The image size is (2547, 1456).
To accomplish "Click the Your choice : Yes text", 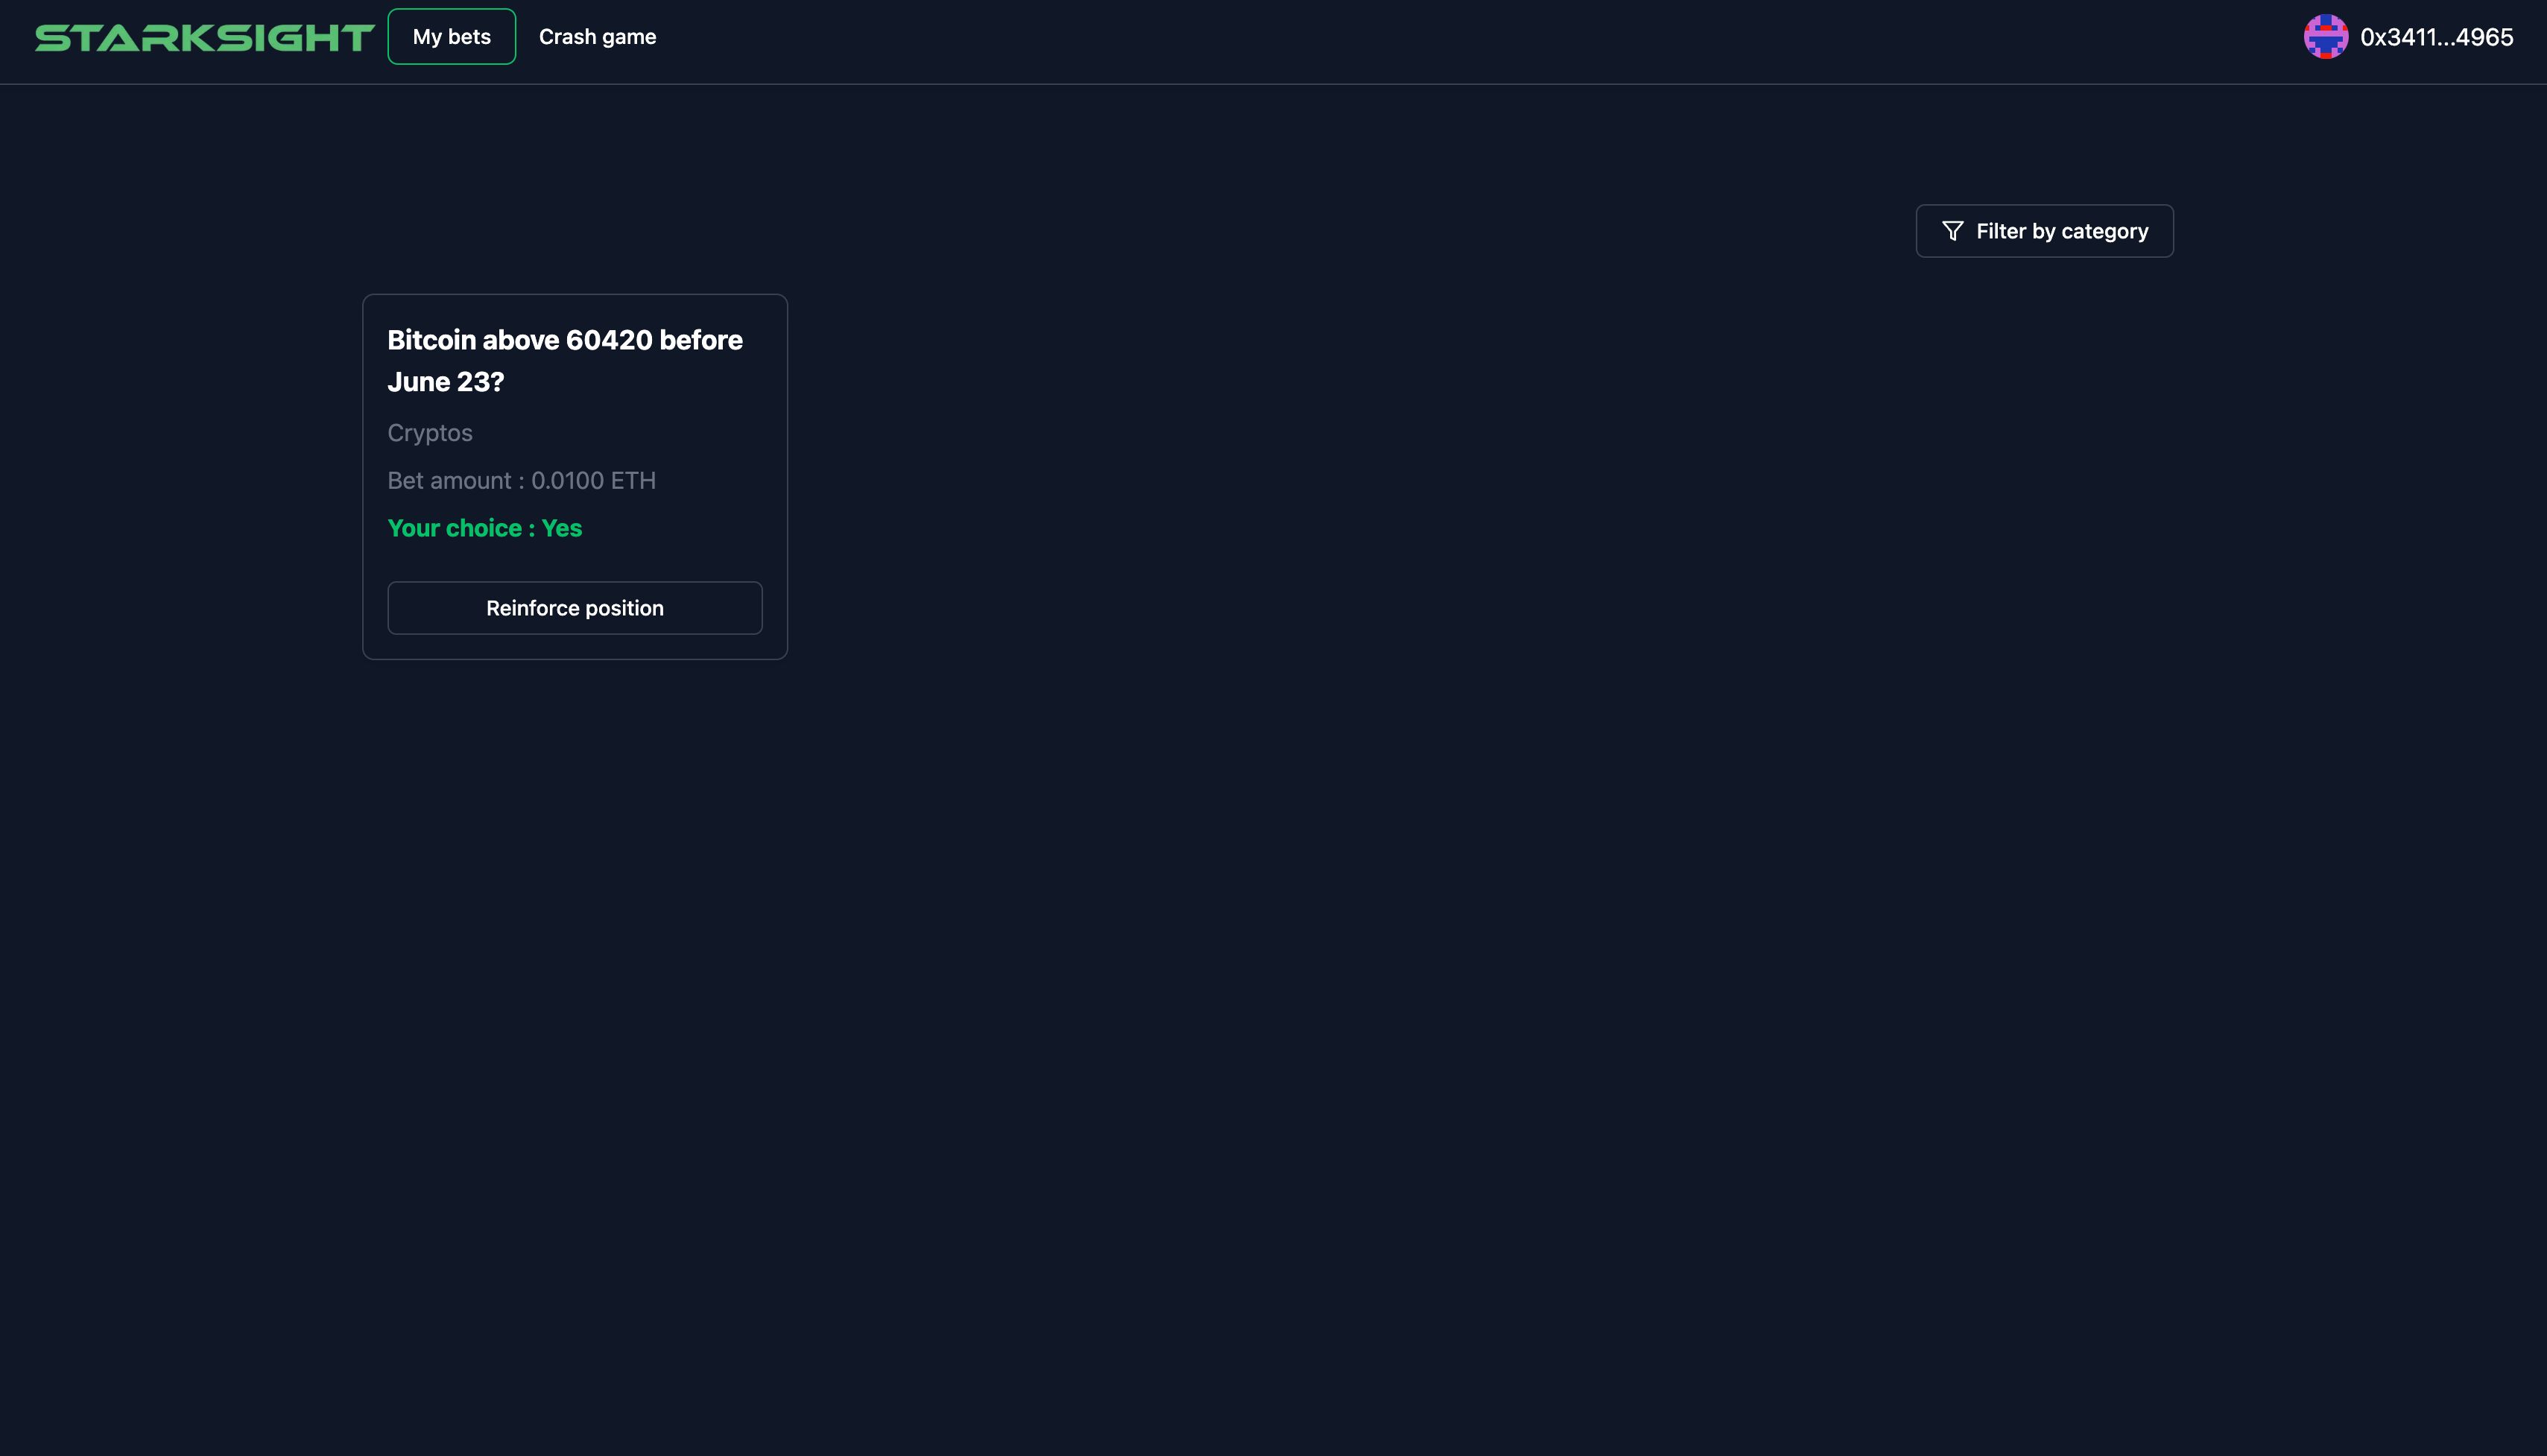I will [x=485, y=528].
